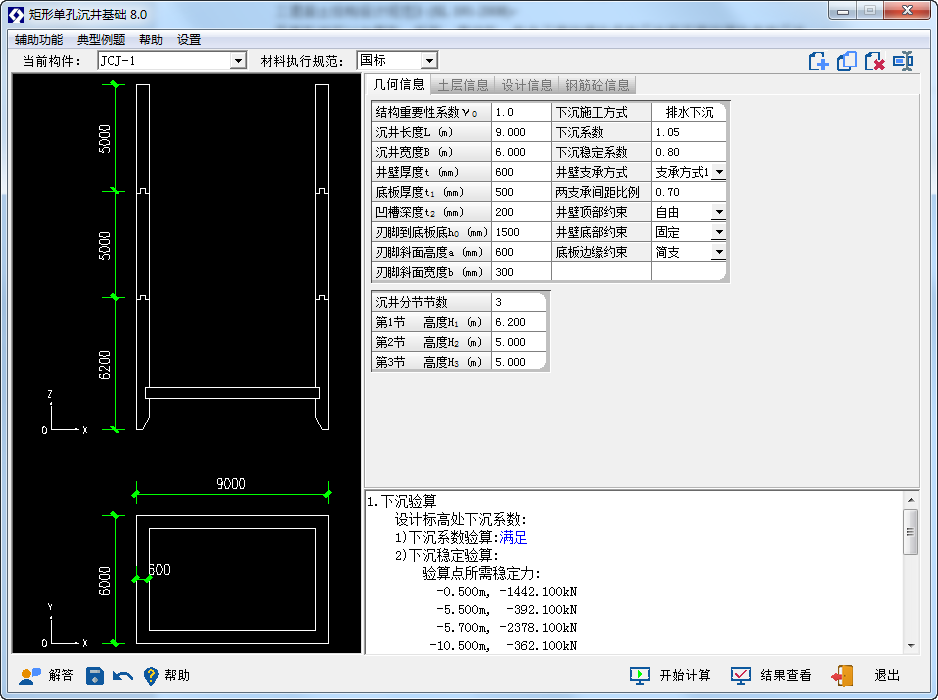This screenshot has height=700, width=938.
Task: Click the 第3节 高度H3 value field
Action: coord(519,362)
